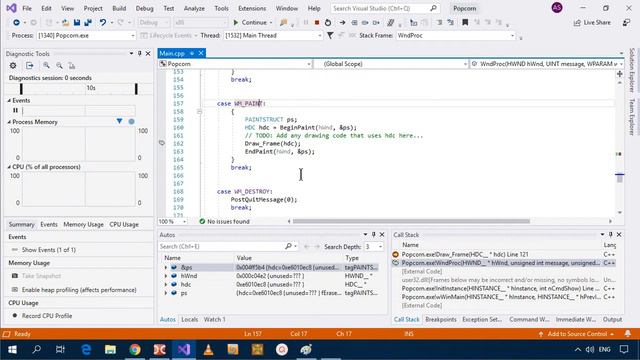Open the Global Scope dropdown

coord(391,64)
